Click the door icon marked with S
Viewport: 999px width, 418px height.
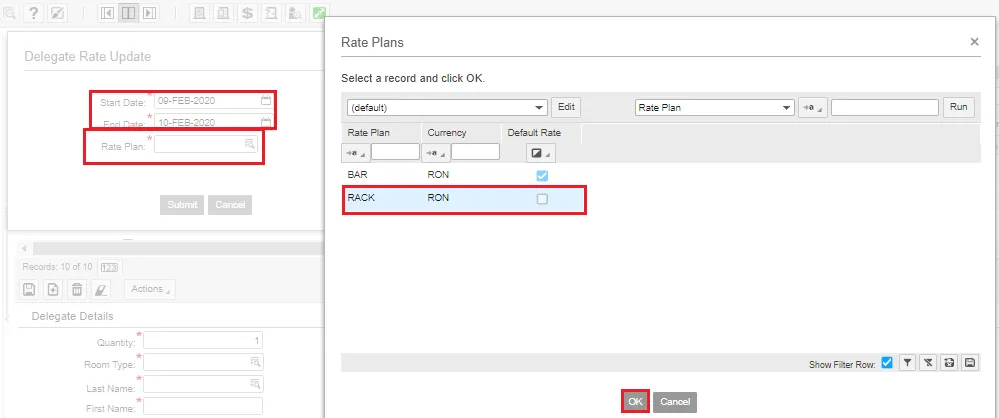(x=199, y=13)
